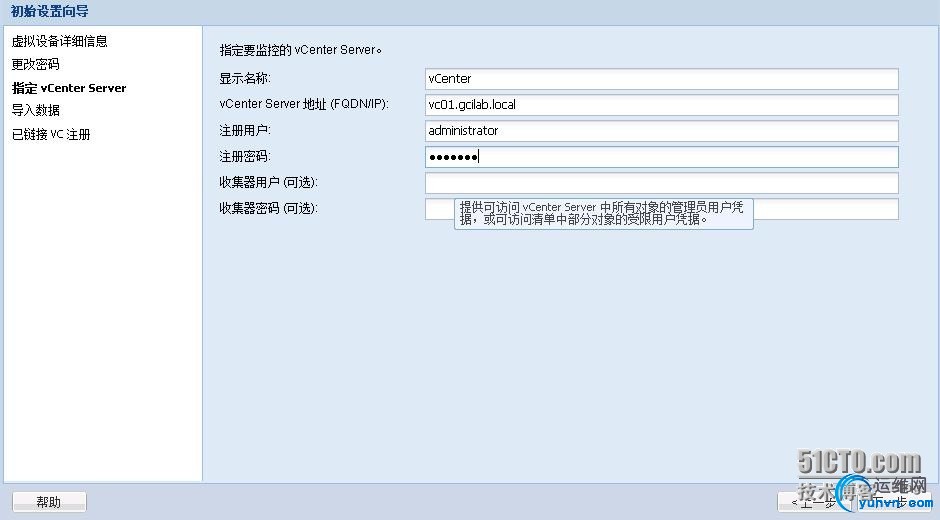
Task: Click the 帮助 button
Action: 49,502
